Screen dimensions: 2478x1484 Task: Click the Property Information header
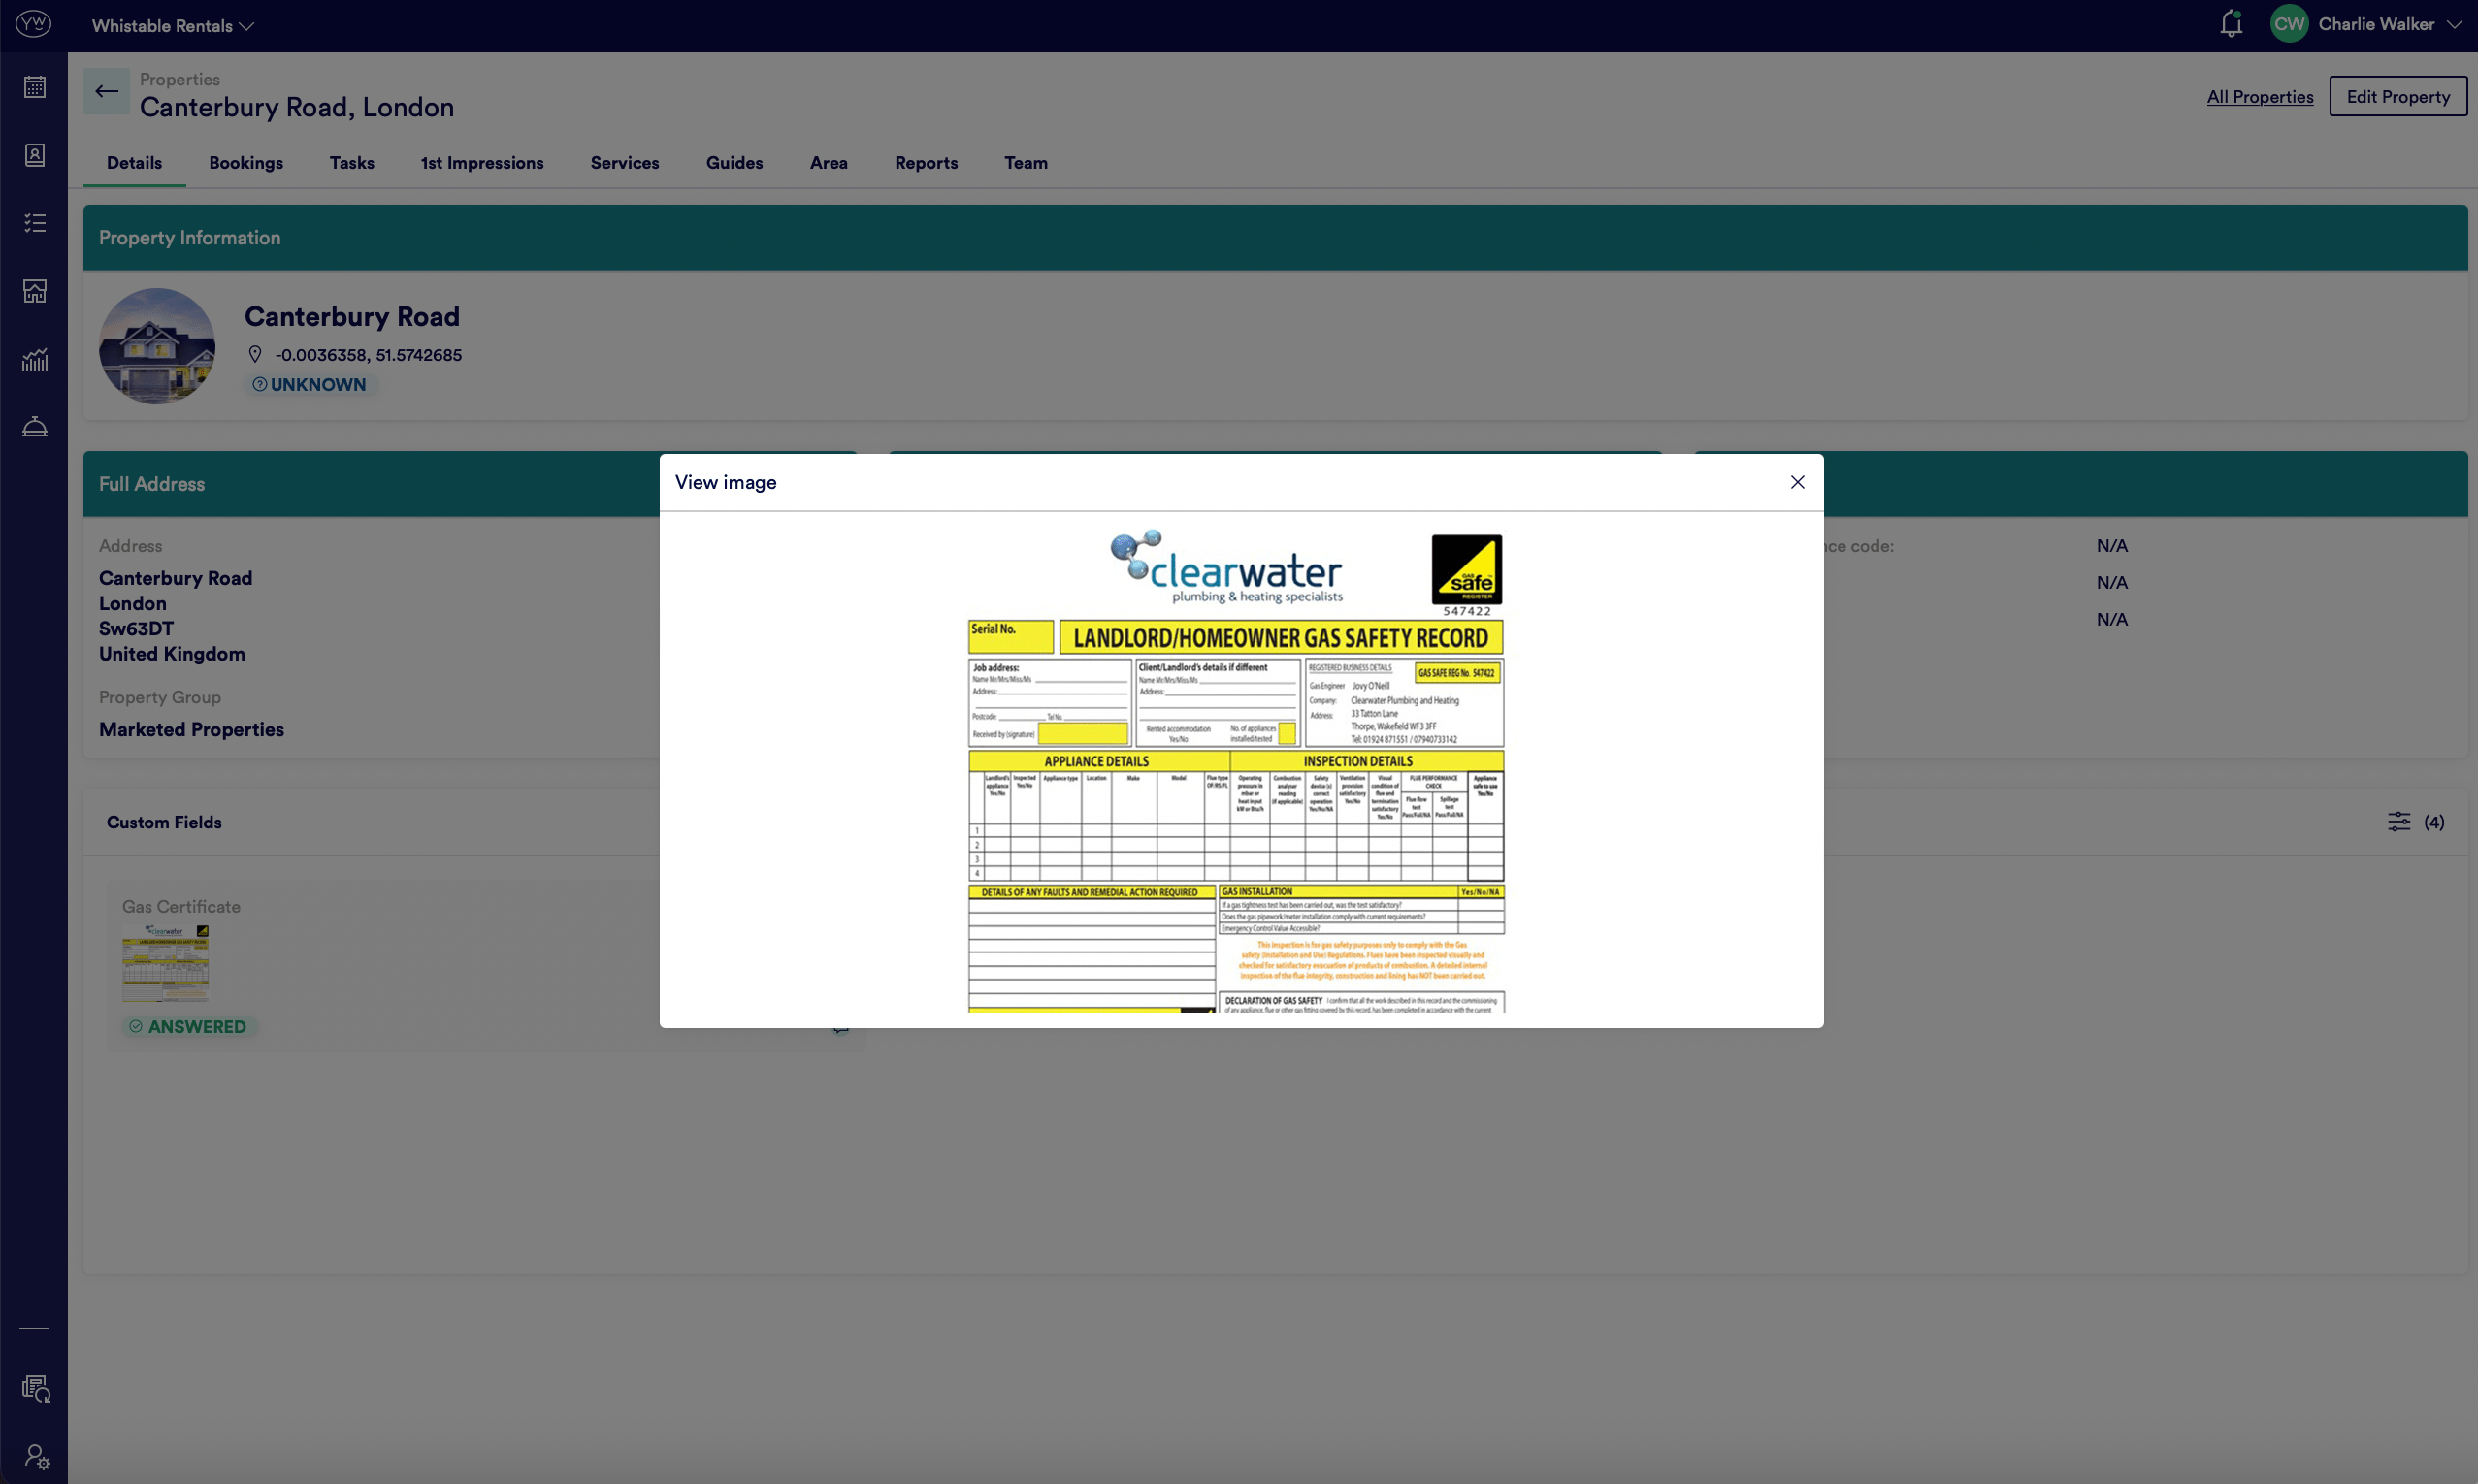pos(190,238)
